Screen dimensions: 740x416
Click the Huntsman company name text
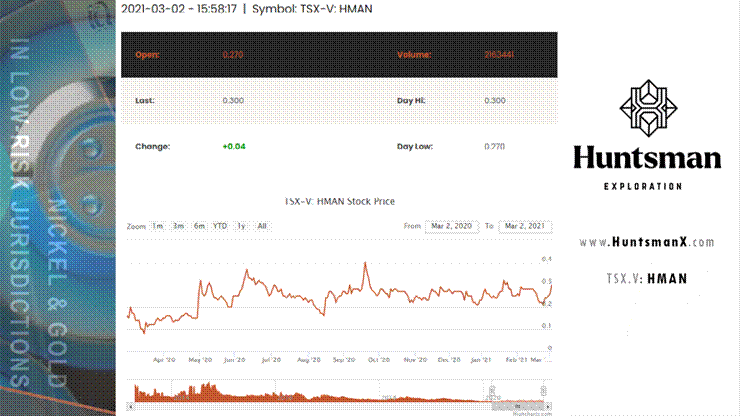pyautogui.click(x=647, y=158)
